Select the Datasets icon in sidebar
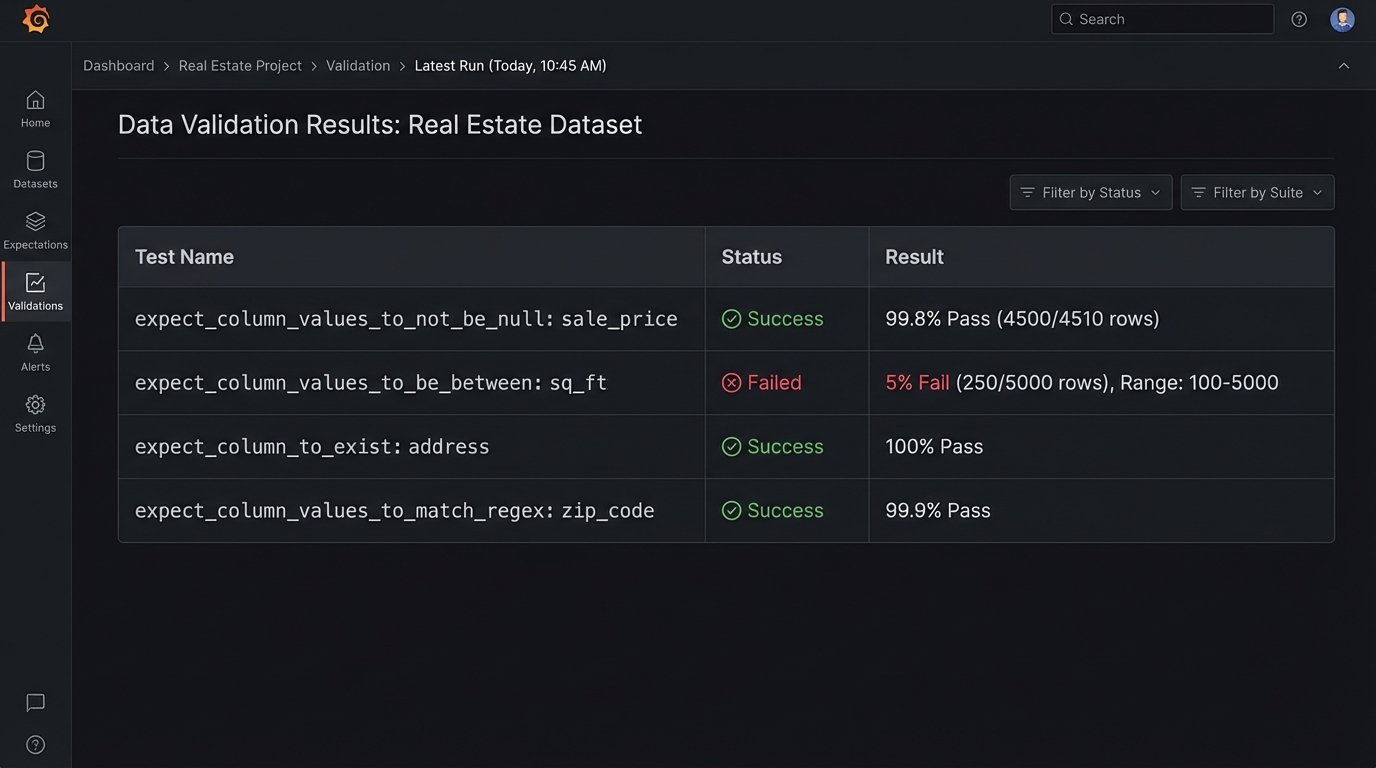 (35, 167)
